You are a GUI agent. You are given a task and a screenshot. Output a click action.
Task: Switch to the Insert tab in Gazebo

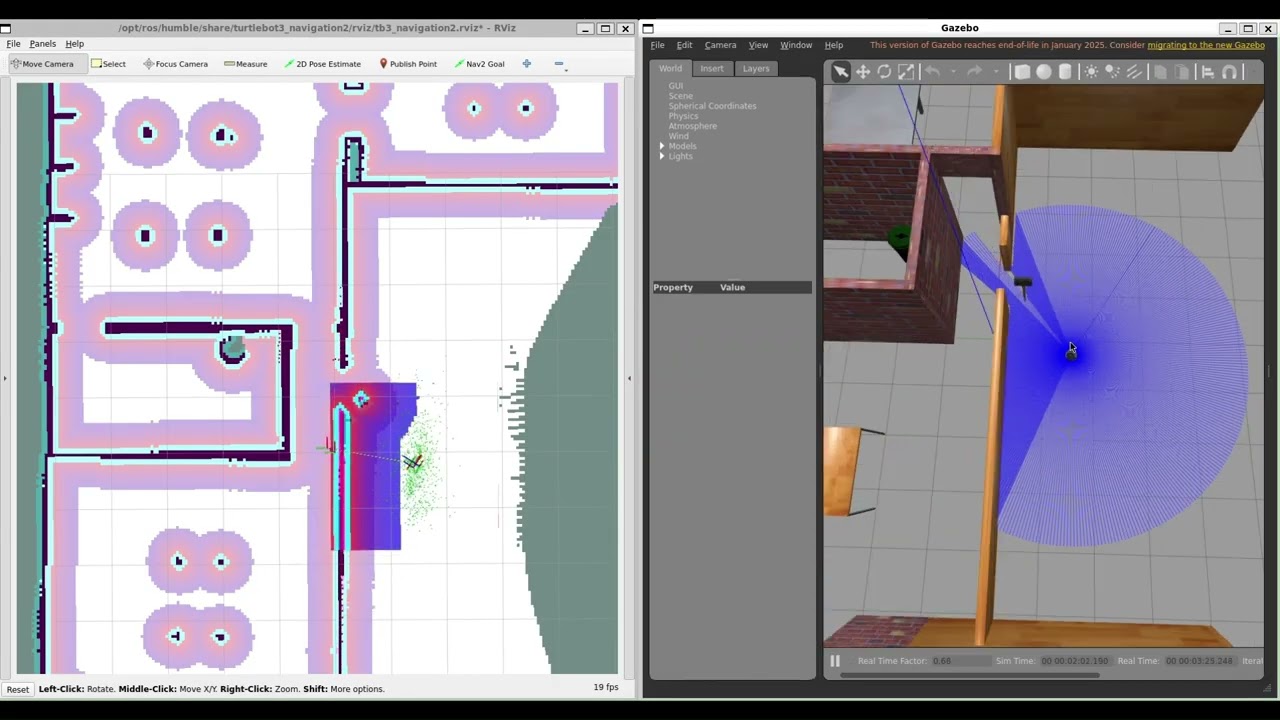click(x=712, y=68)
